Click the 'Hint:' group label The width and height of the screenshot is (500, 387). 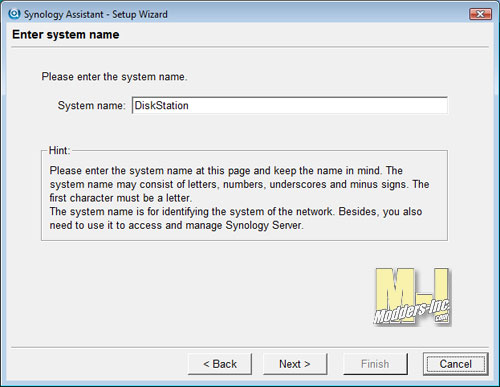coord(59,150)
